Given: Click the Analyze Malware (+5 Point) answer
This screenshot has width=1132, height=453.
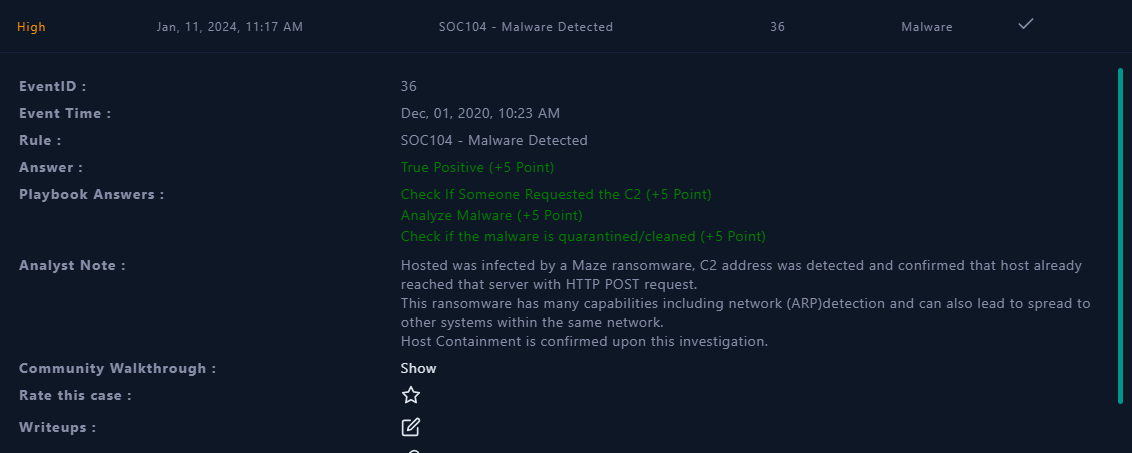Looking at the screenshot, I should click(492, 215).
